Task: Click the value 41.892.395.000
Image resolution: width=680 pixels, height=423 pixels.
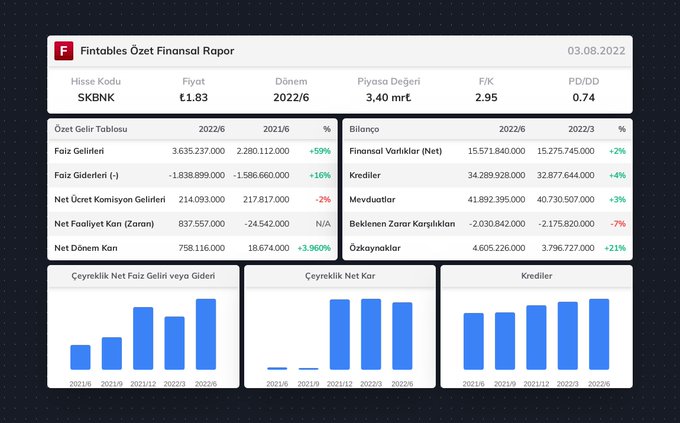Action: coord(496,200)
